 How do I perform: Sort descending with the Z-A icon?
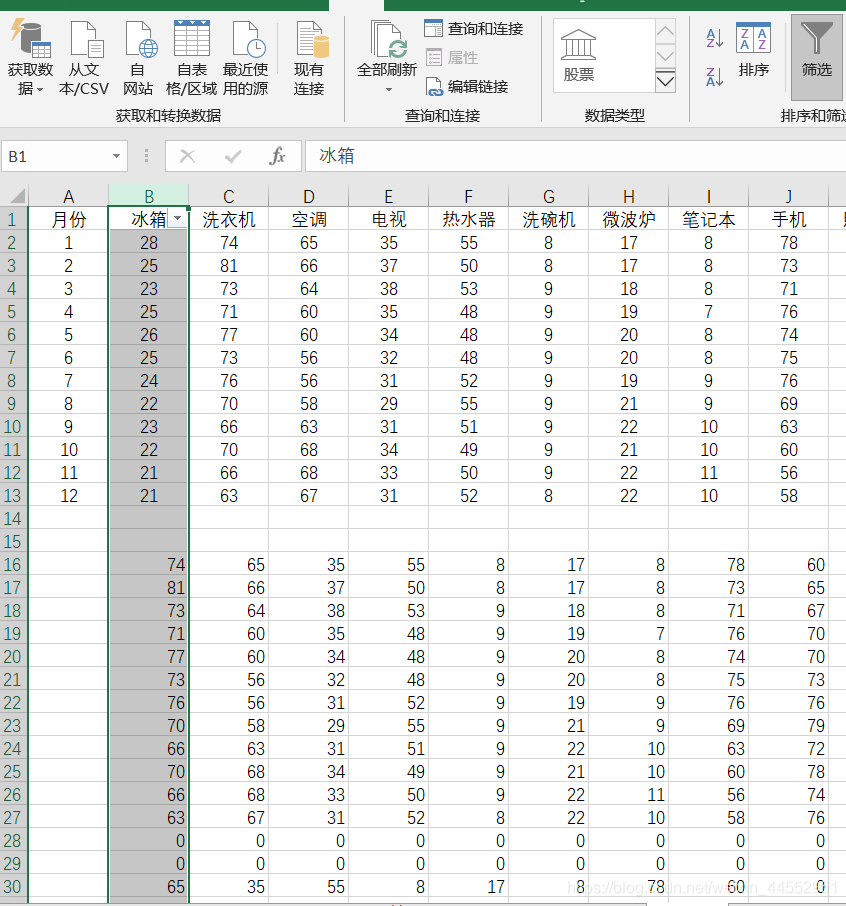714,76
